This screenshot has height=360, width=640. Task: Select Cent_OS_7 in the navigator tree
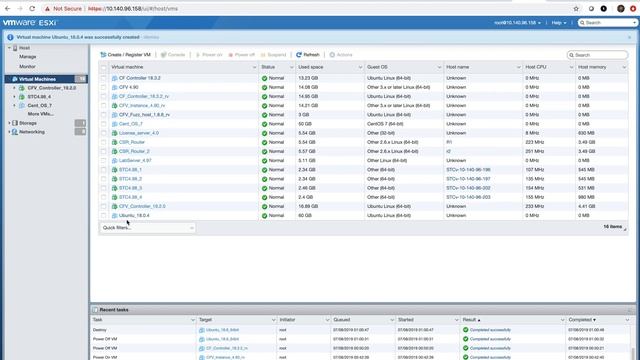click(x=40, y=105)
